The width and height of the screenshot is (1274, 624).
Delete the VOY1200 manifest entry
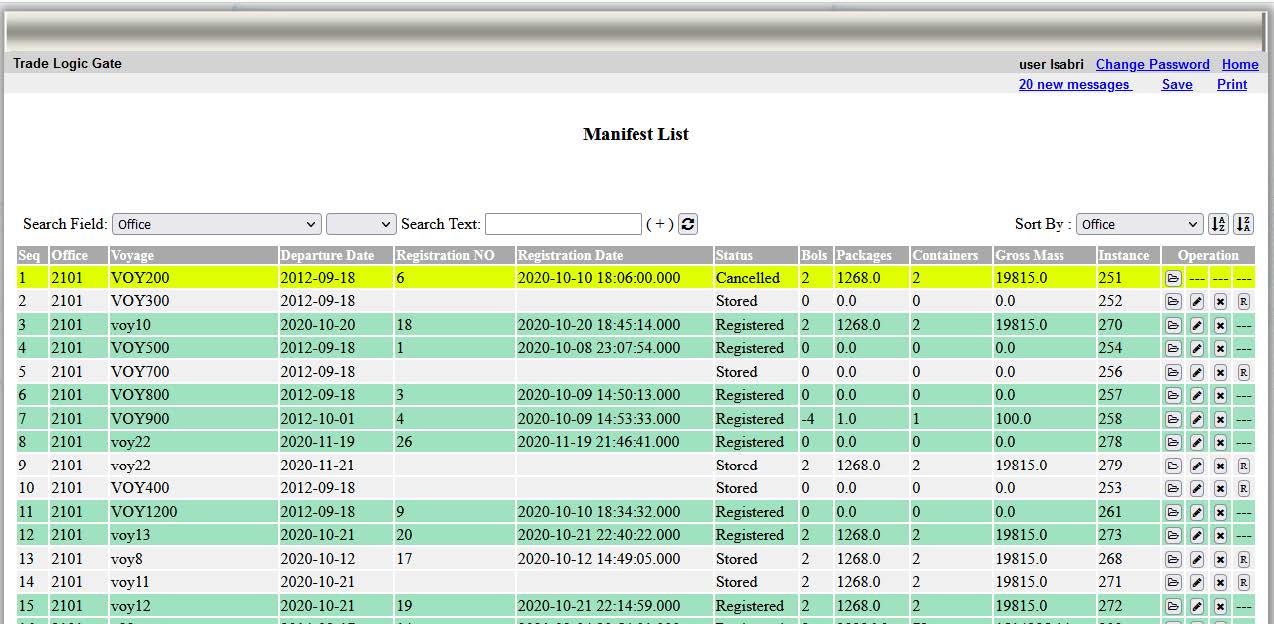tap(1220, 512)
